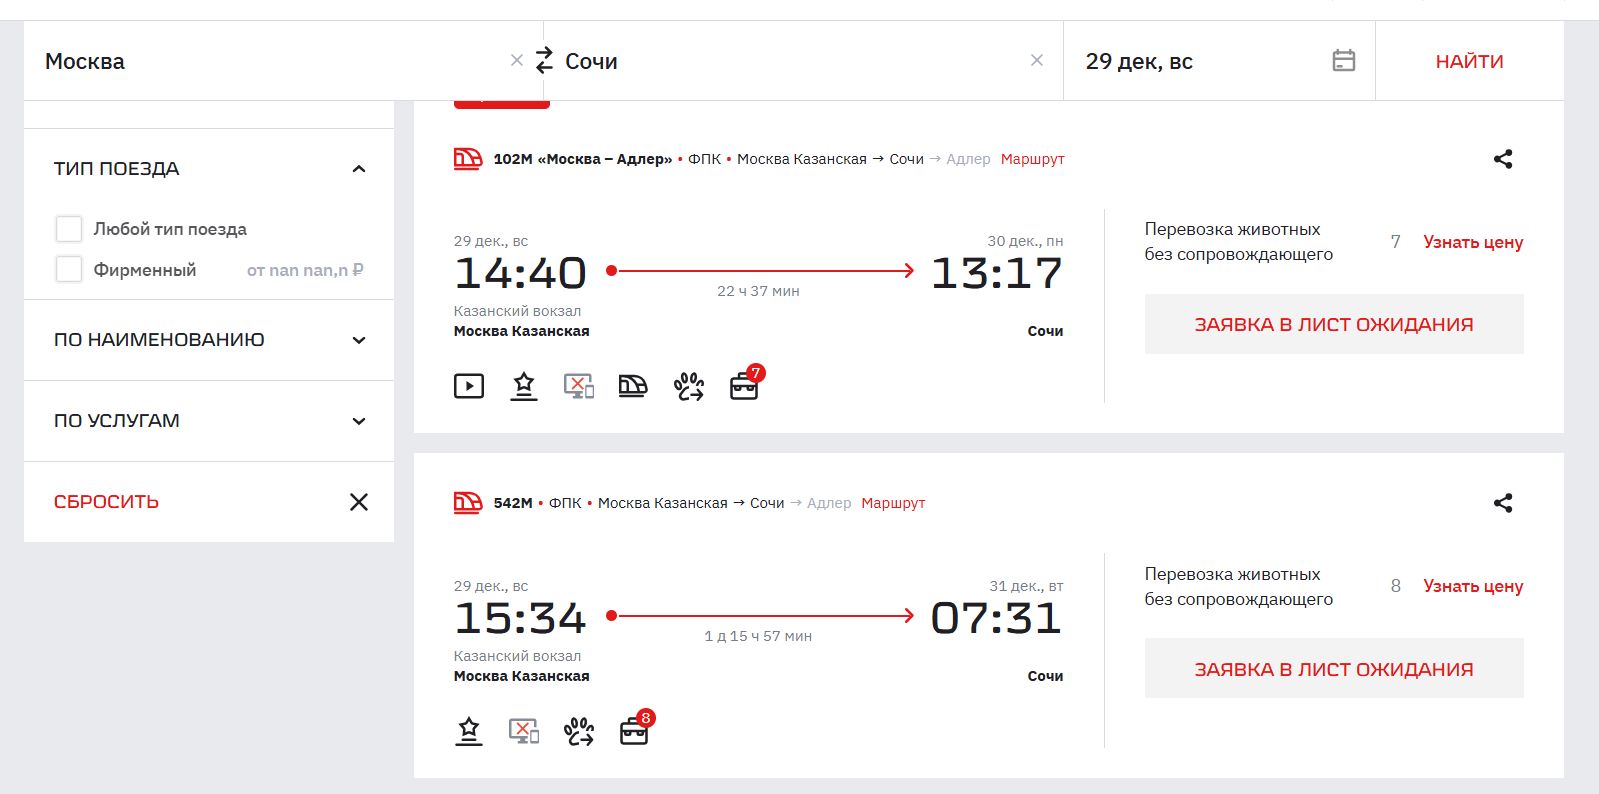Click the pet transport paw icon for 102M
Viewport: 1599px width, 794px height.
[x=688, y=386]
